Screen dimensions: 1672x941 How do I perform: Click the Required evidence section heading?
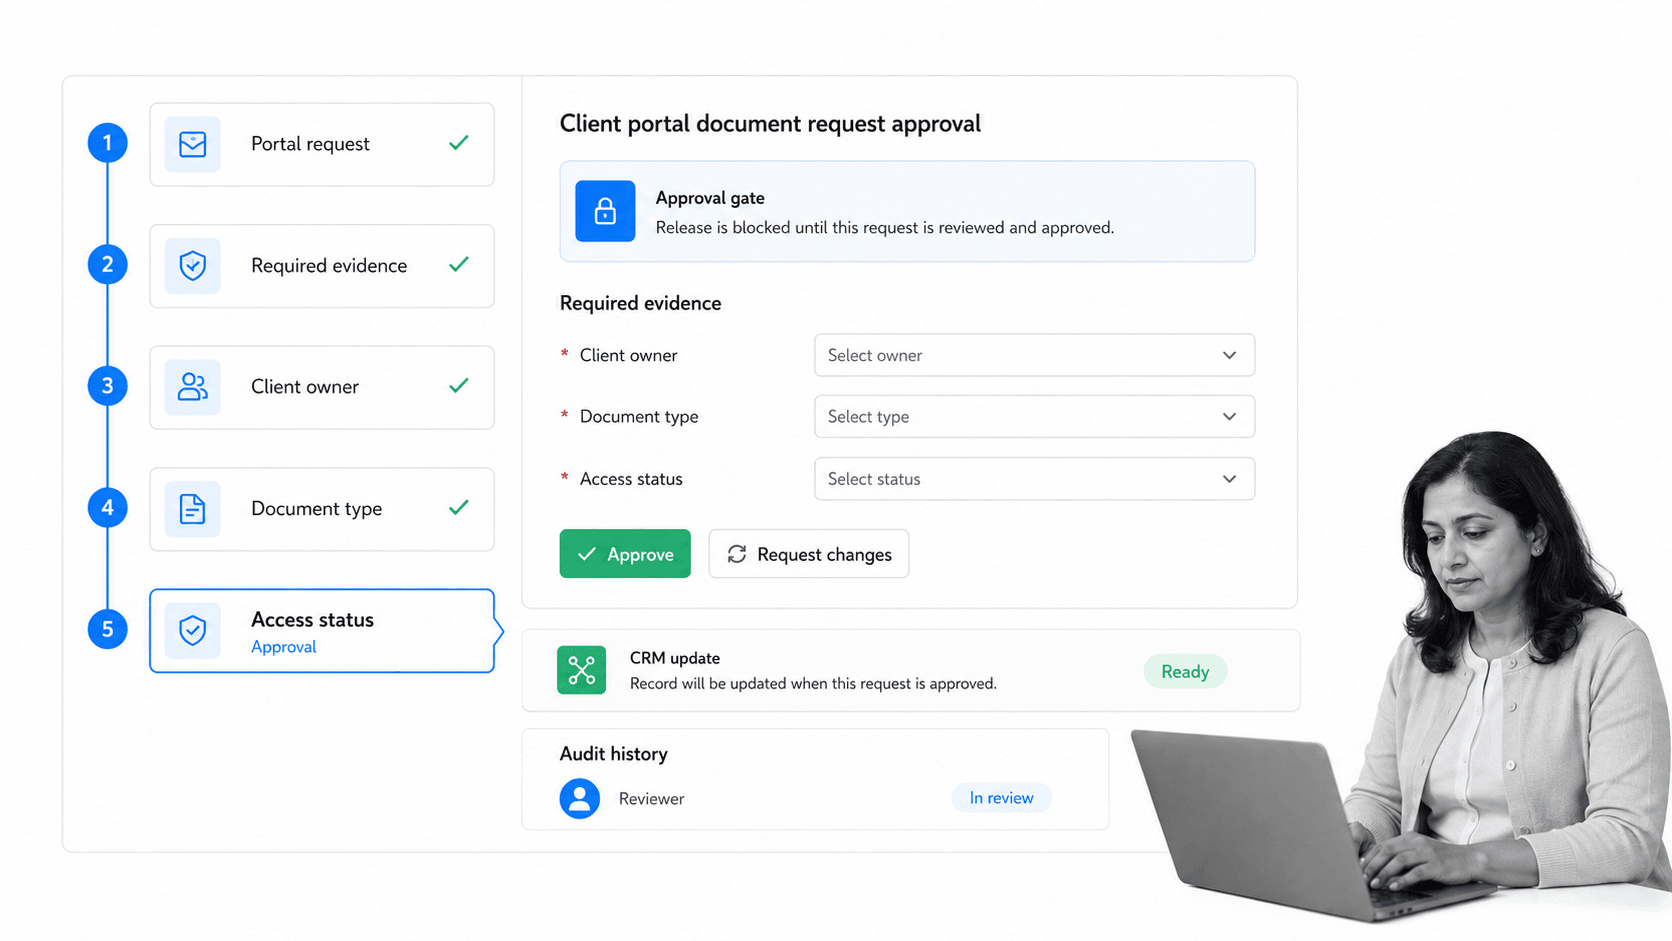click(640, 303)
